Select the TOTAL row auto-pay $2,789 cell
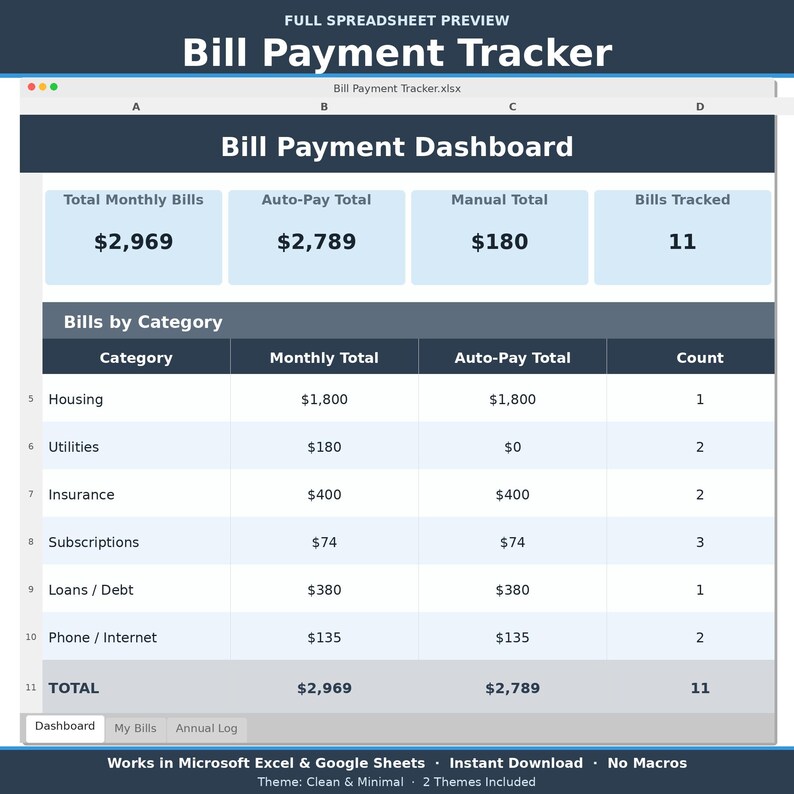794x794 pixels. (512, 687)
